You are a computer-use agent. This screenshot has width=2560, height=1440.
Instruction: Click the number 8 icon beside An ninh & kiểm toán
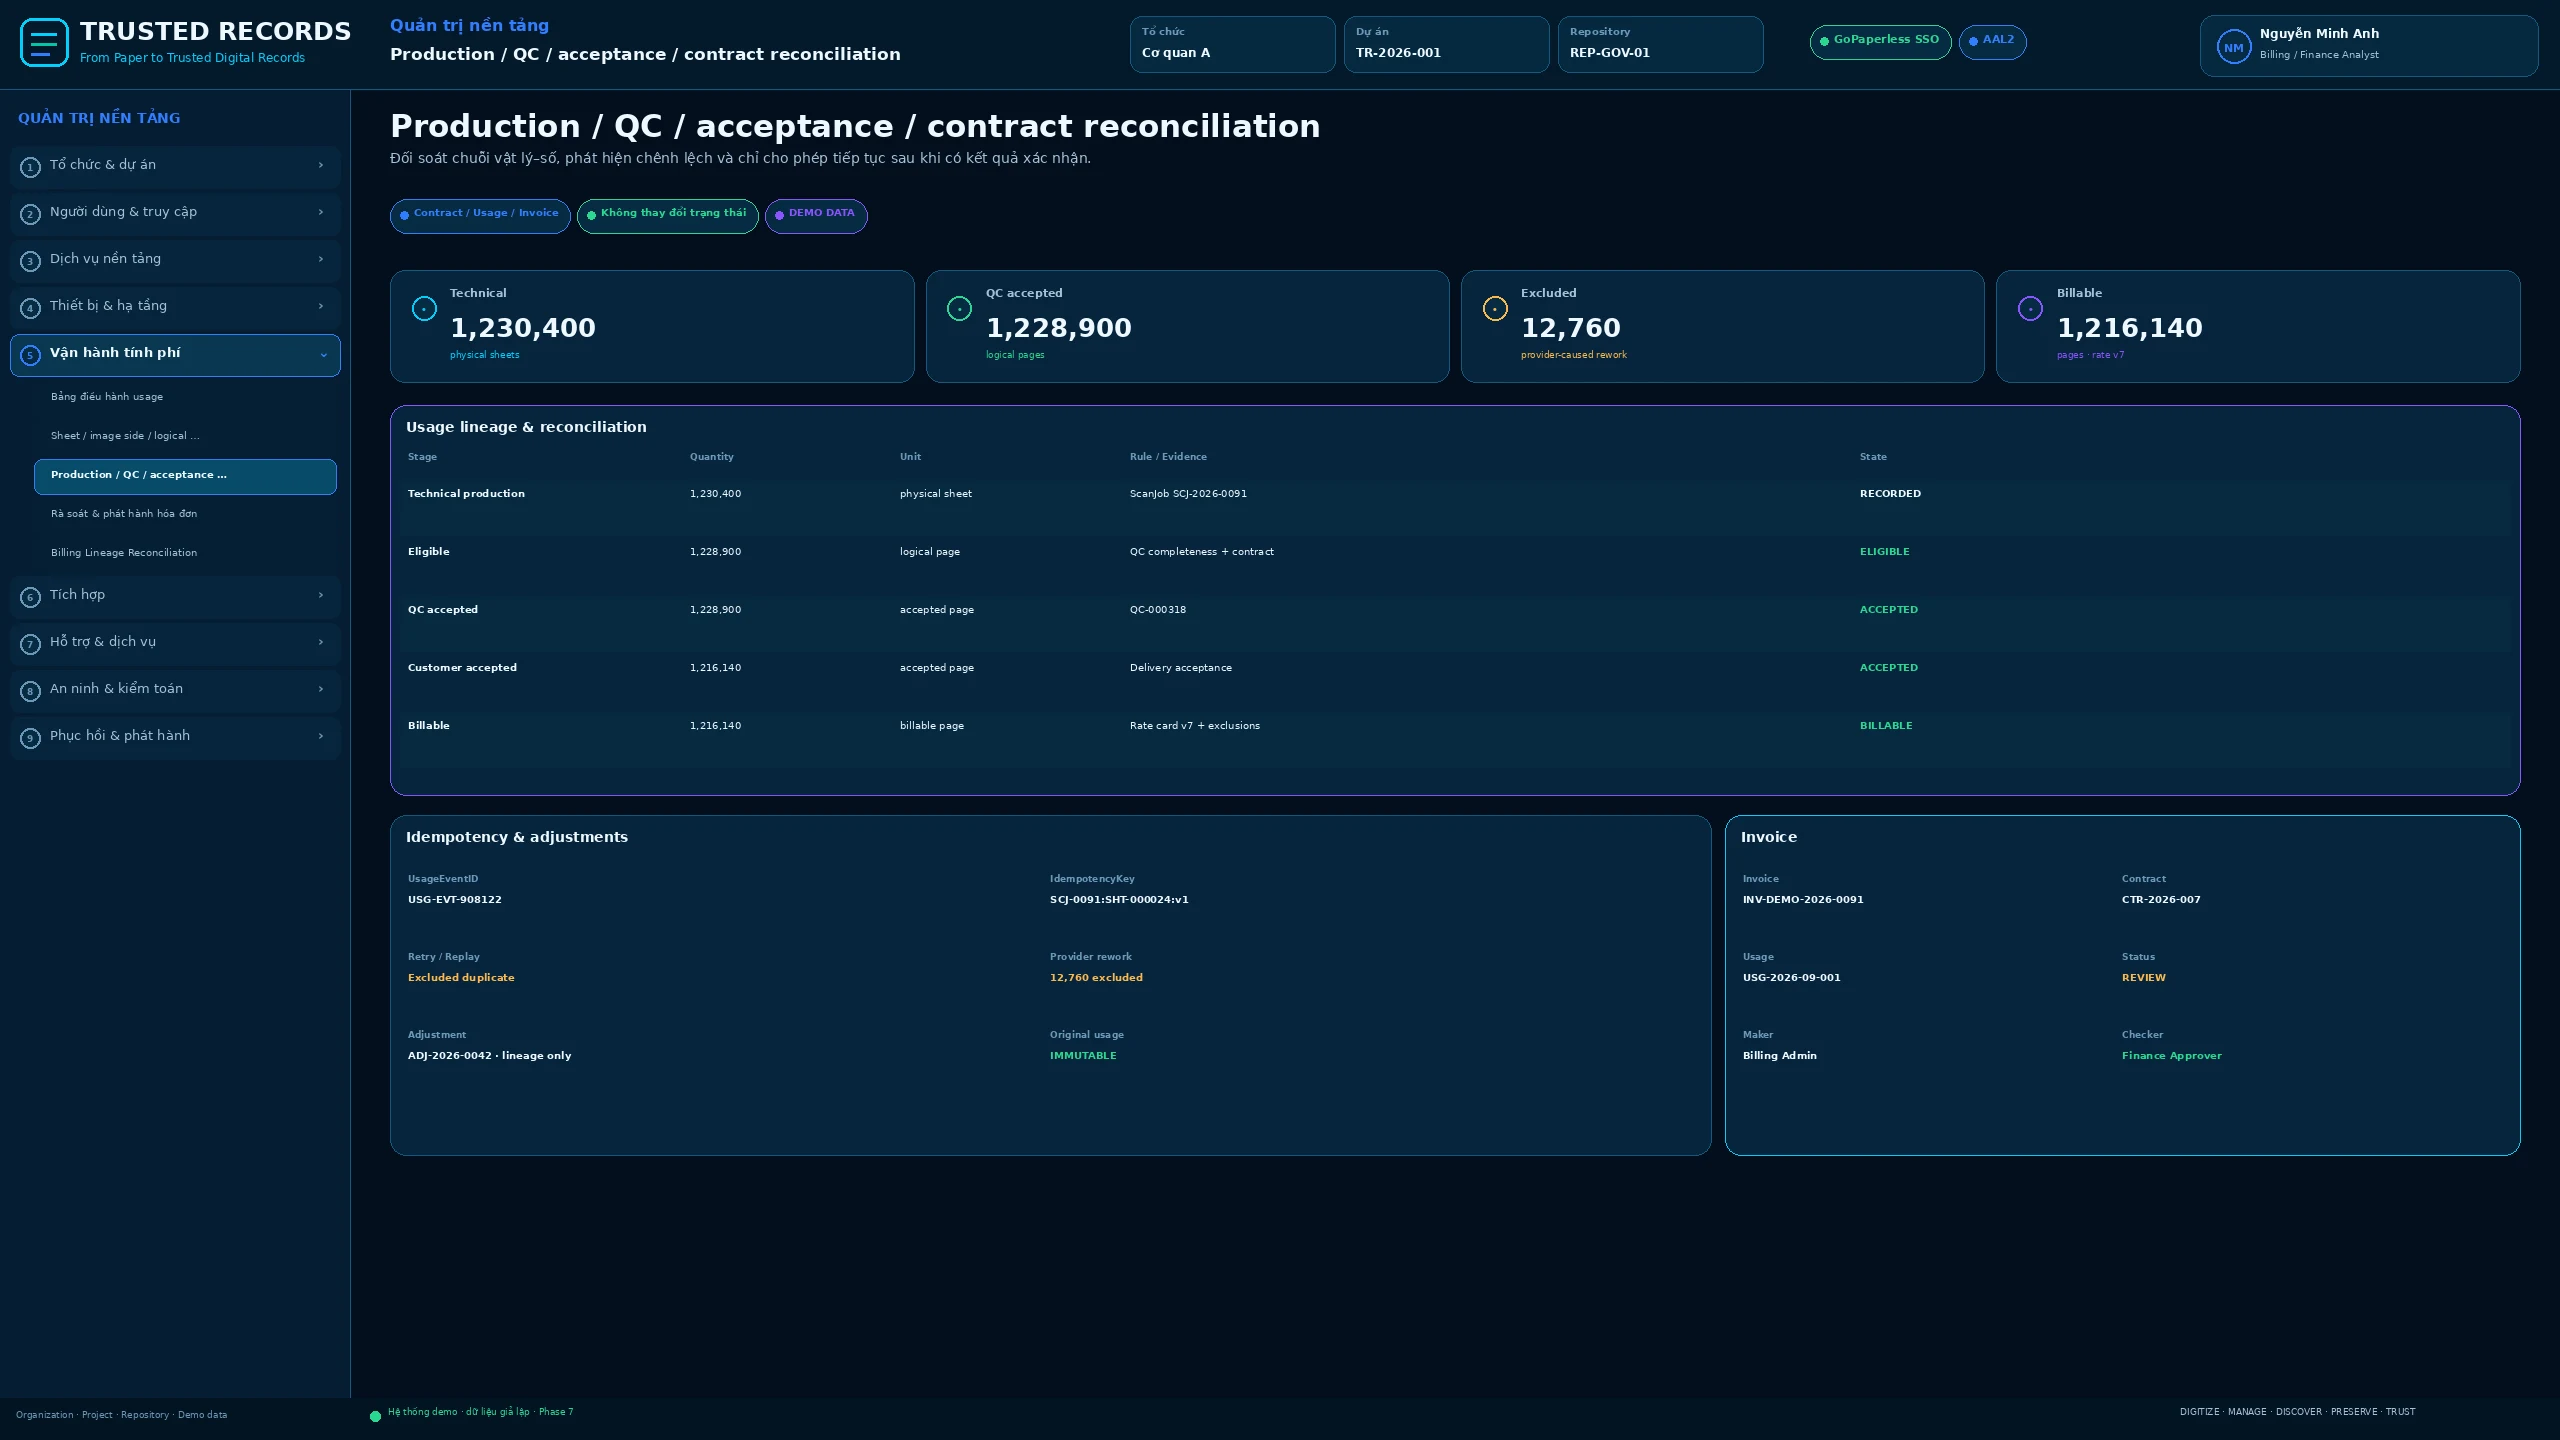click(30, 691)
